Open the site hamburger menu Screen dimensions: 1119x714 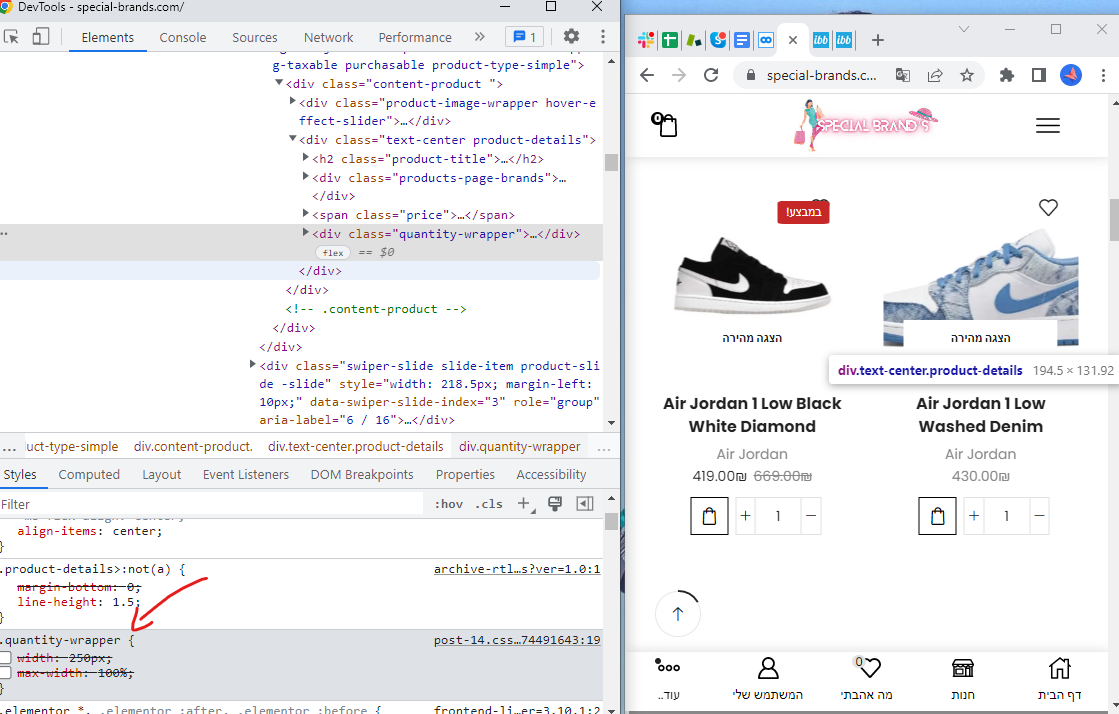click(1048, 126)
